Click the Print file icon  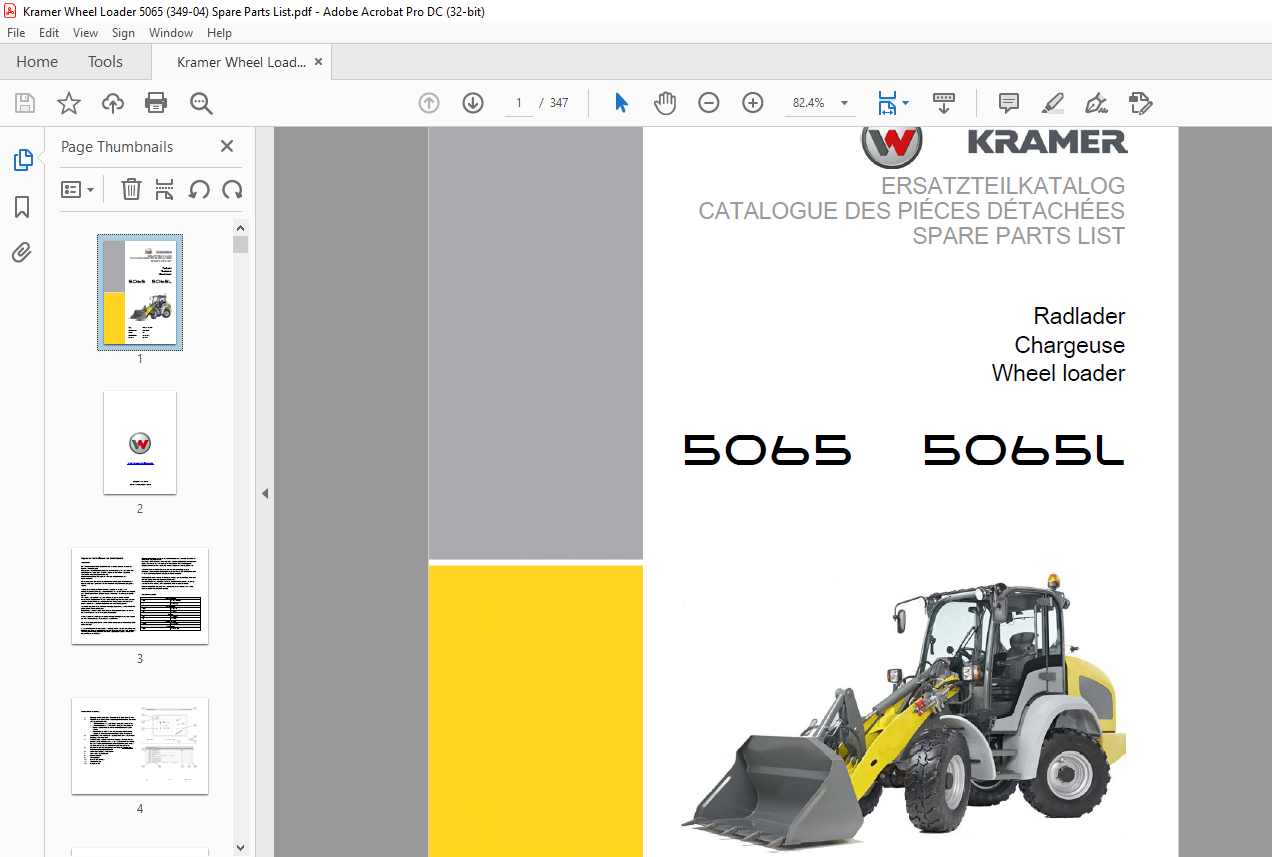pyautogui.click(x=156, y=103)
